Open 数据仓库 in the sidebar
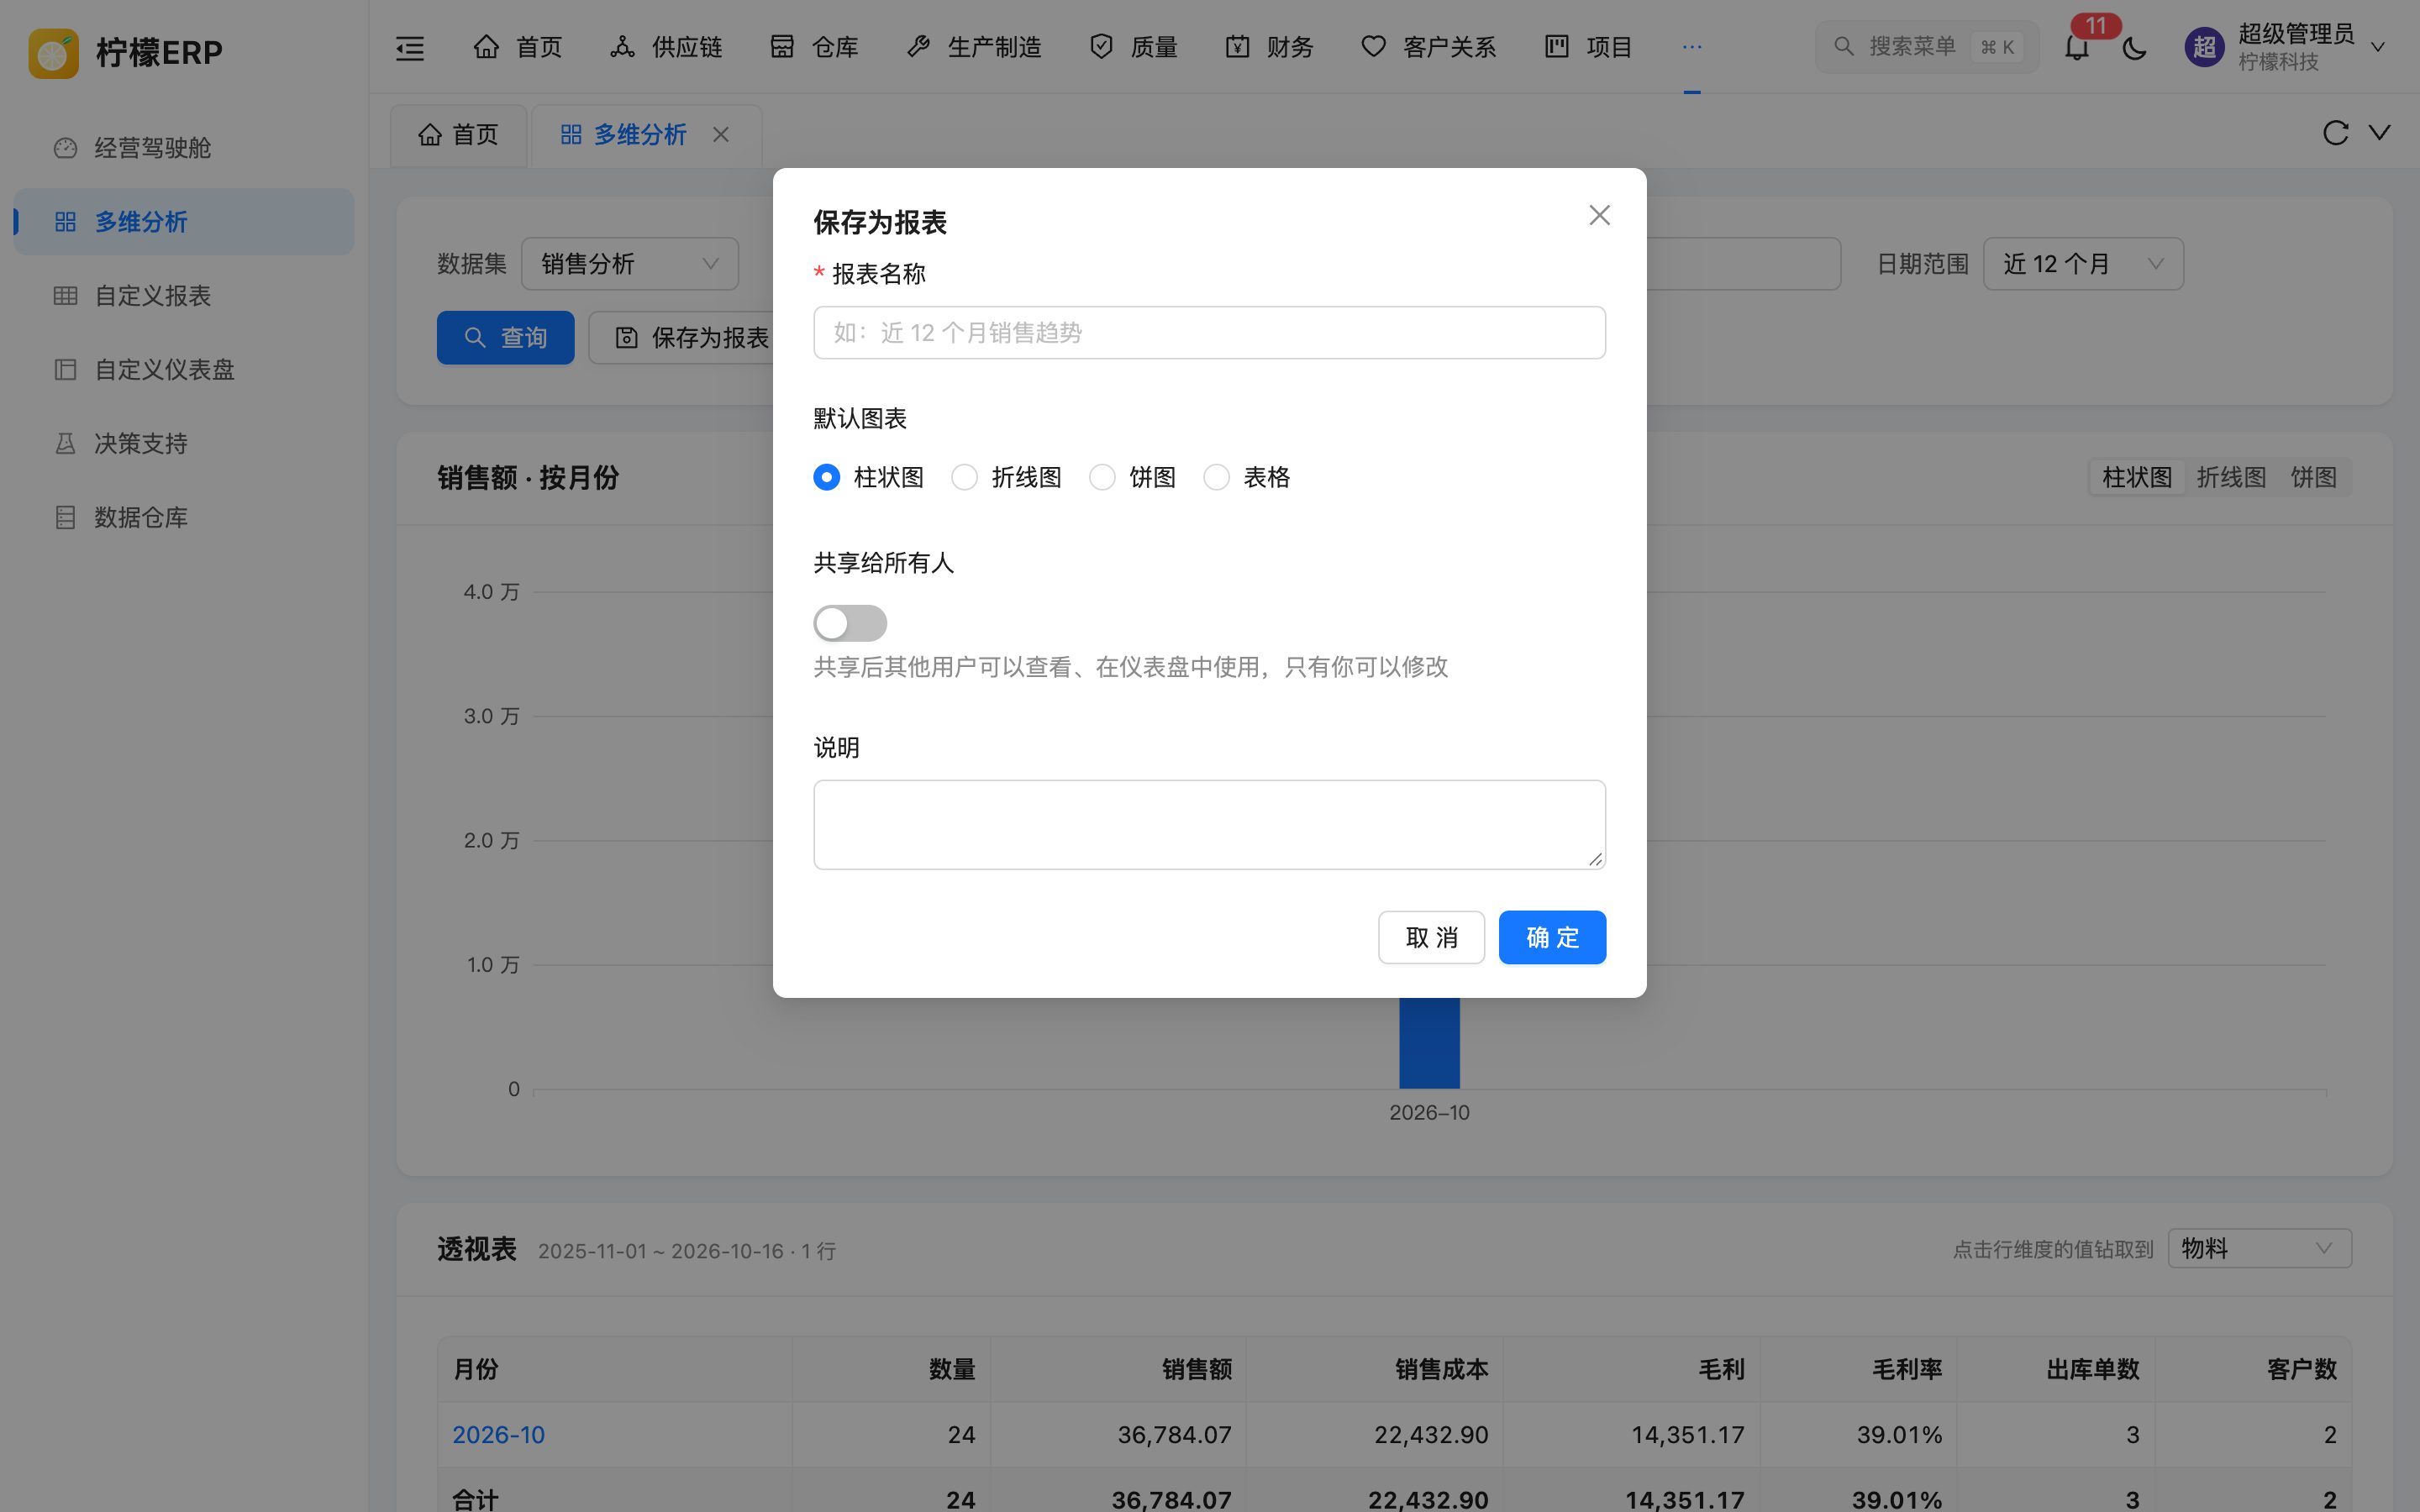 coord(184,518)
